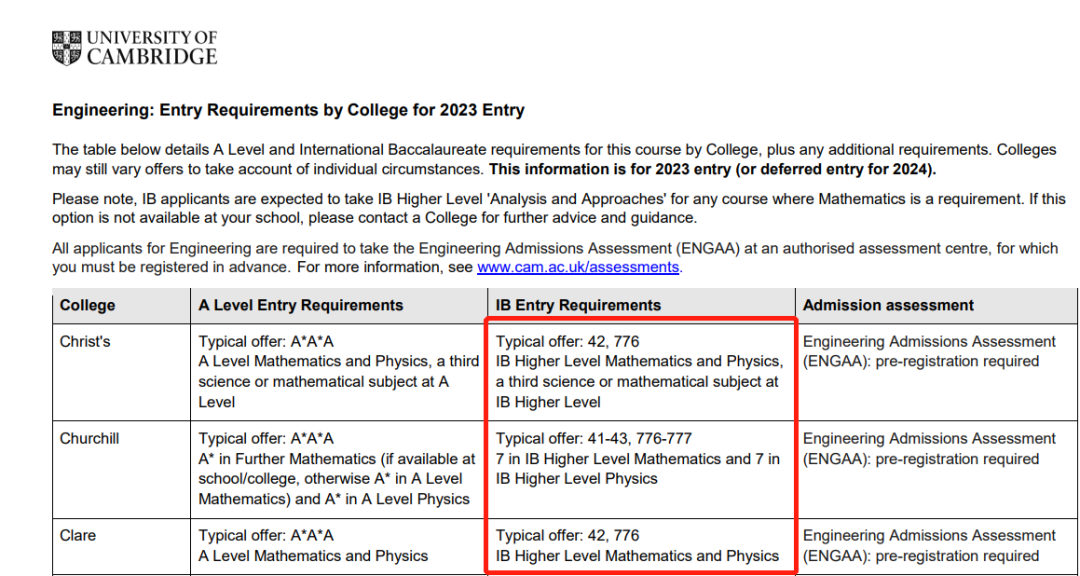Select the College column header
This screenshot has width=1080, height=576.
point(121,305)
